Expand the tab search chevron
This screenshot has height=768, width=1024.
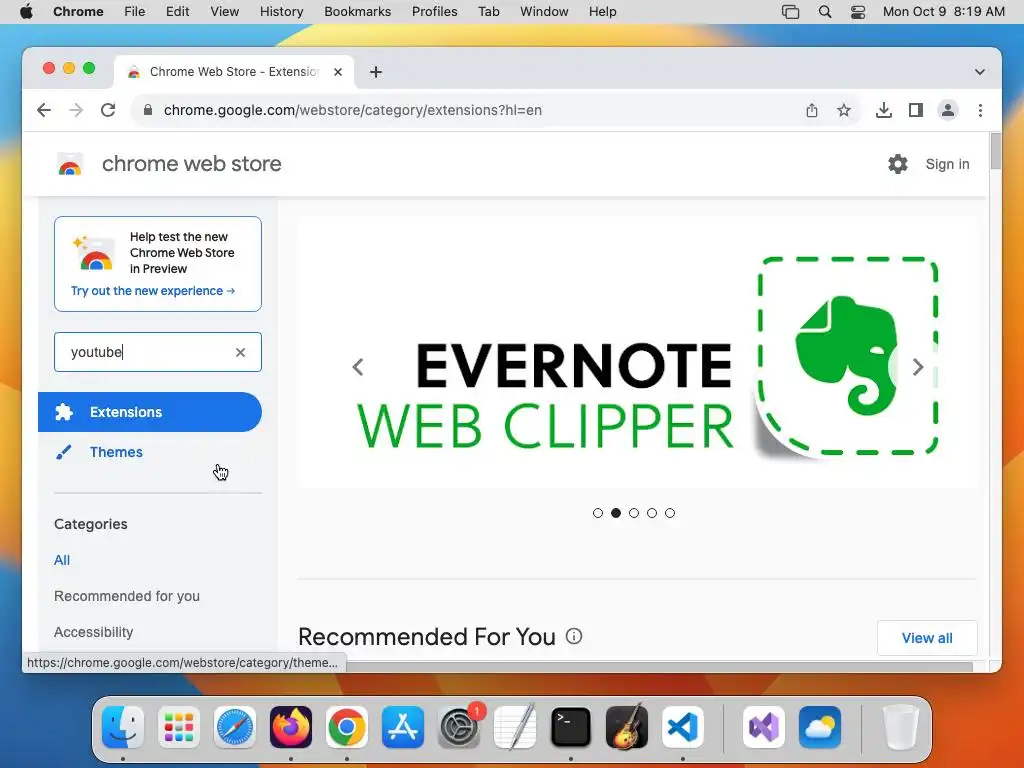coord(980,72)
